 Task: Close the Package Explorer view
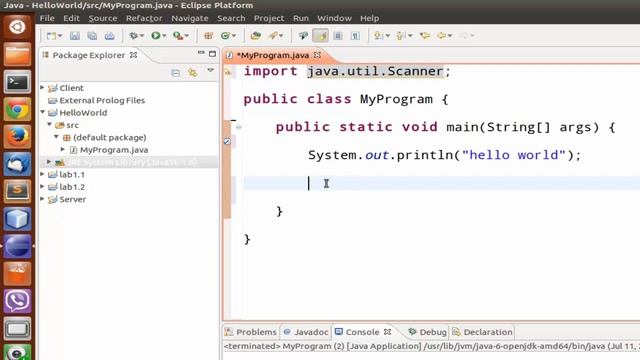pyautogui.click(x=133, y=55)
